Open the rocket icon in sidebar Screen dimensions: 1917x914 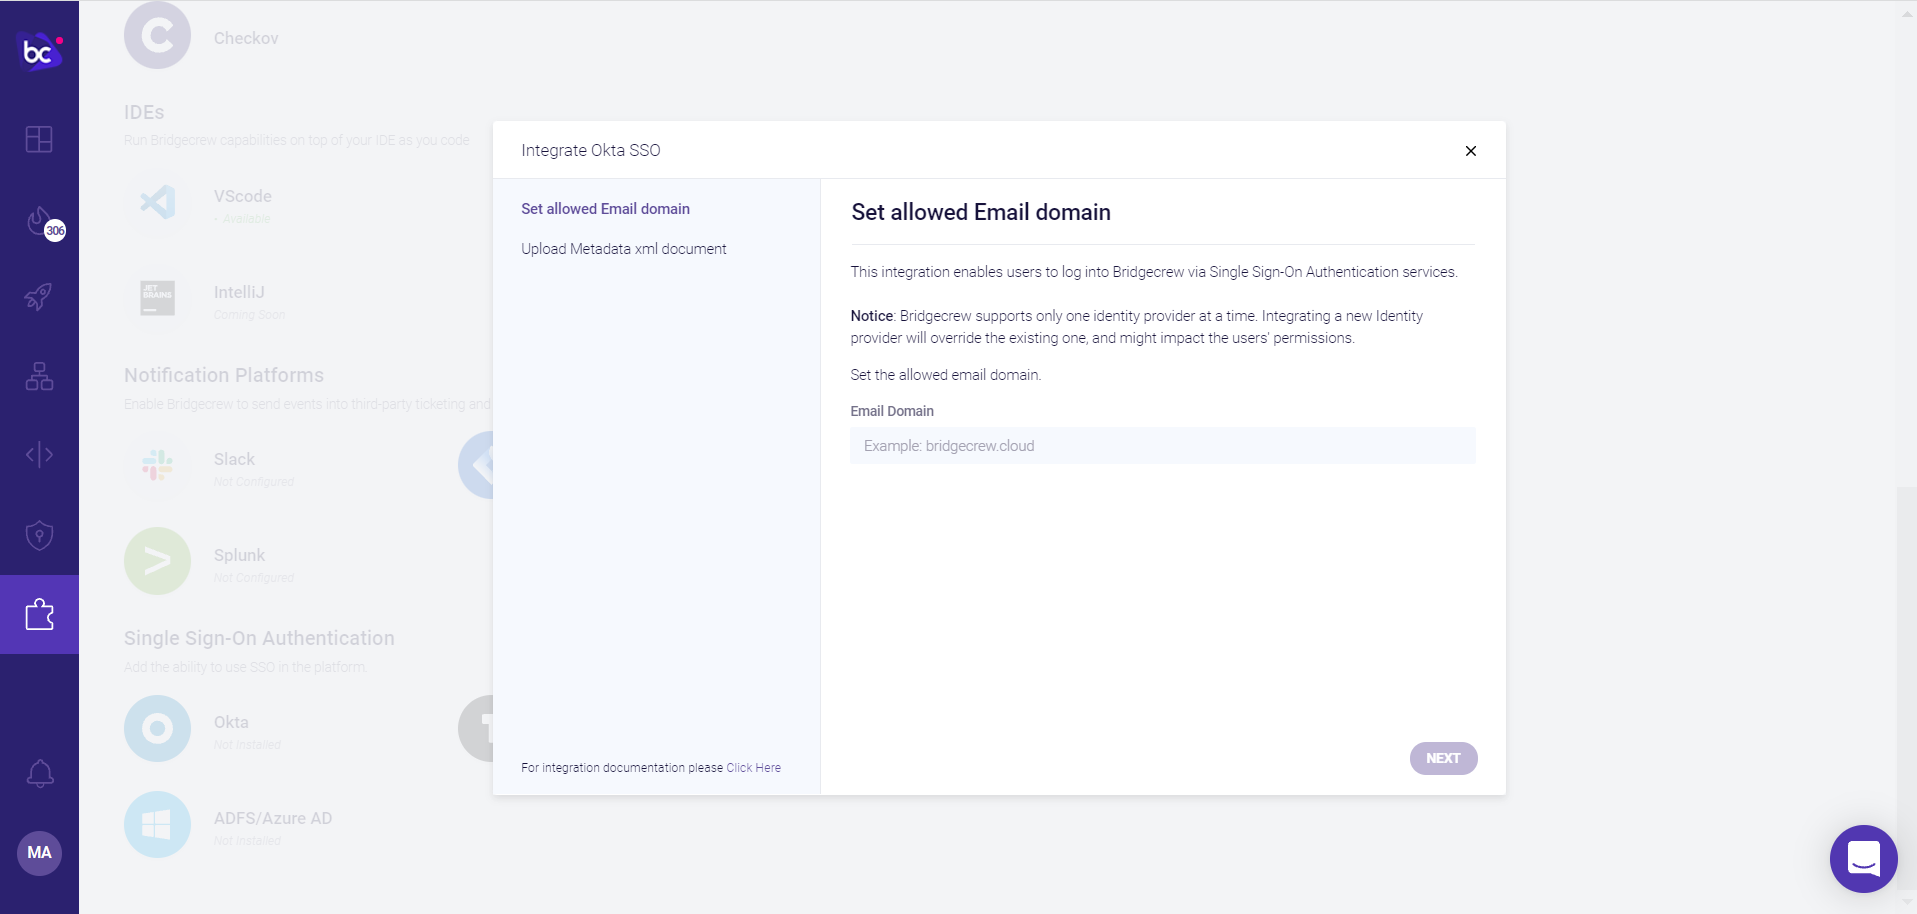[x=39, y=297]
